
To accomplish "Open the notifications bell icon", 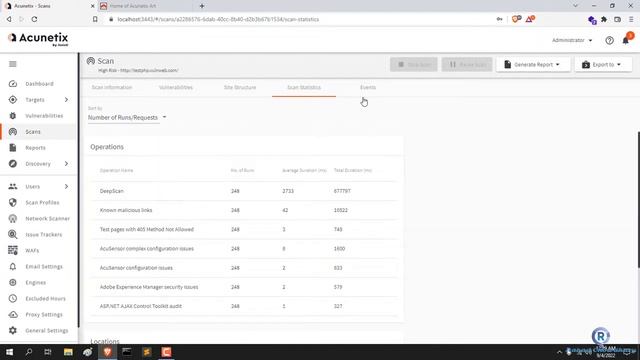I will click(x=626, y=40).
